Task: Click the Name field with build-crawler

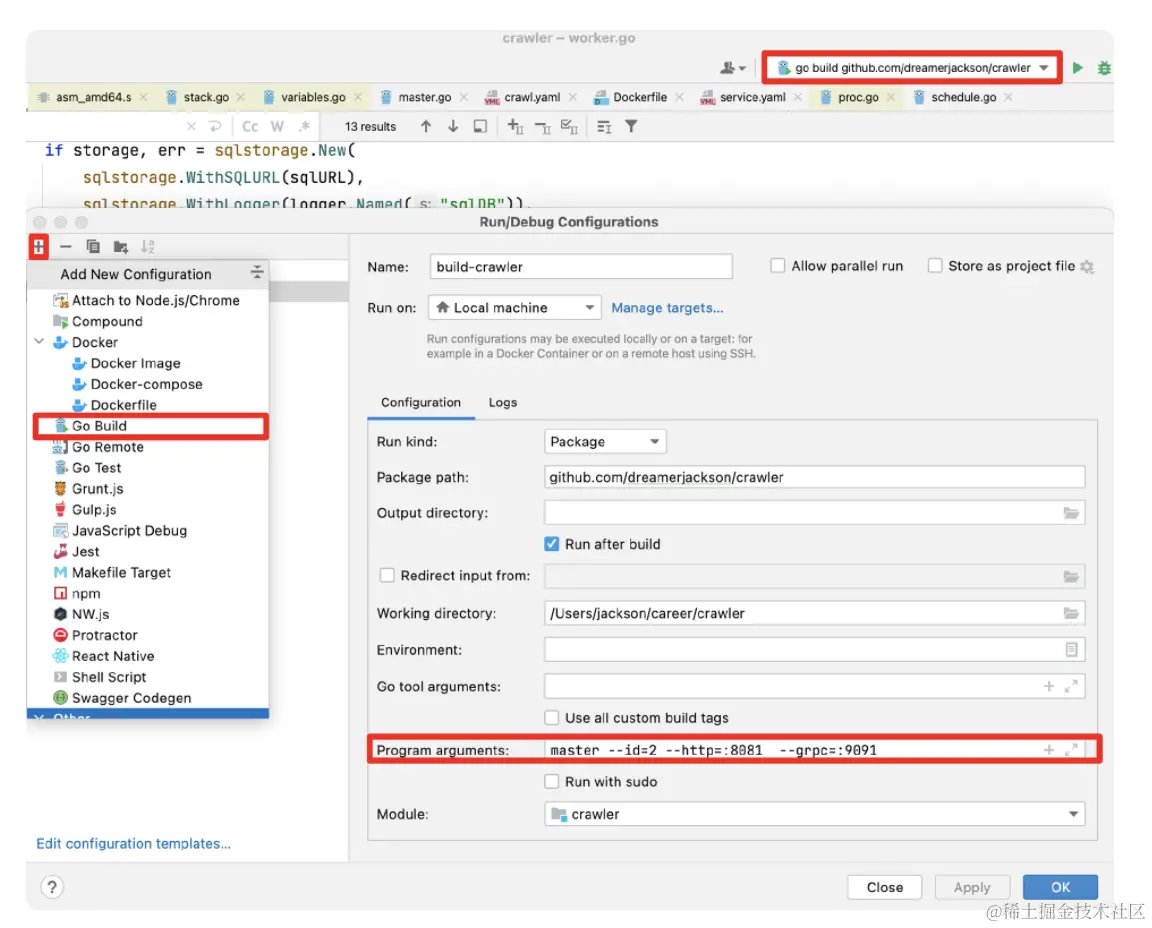Action: click(581, 267)
